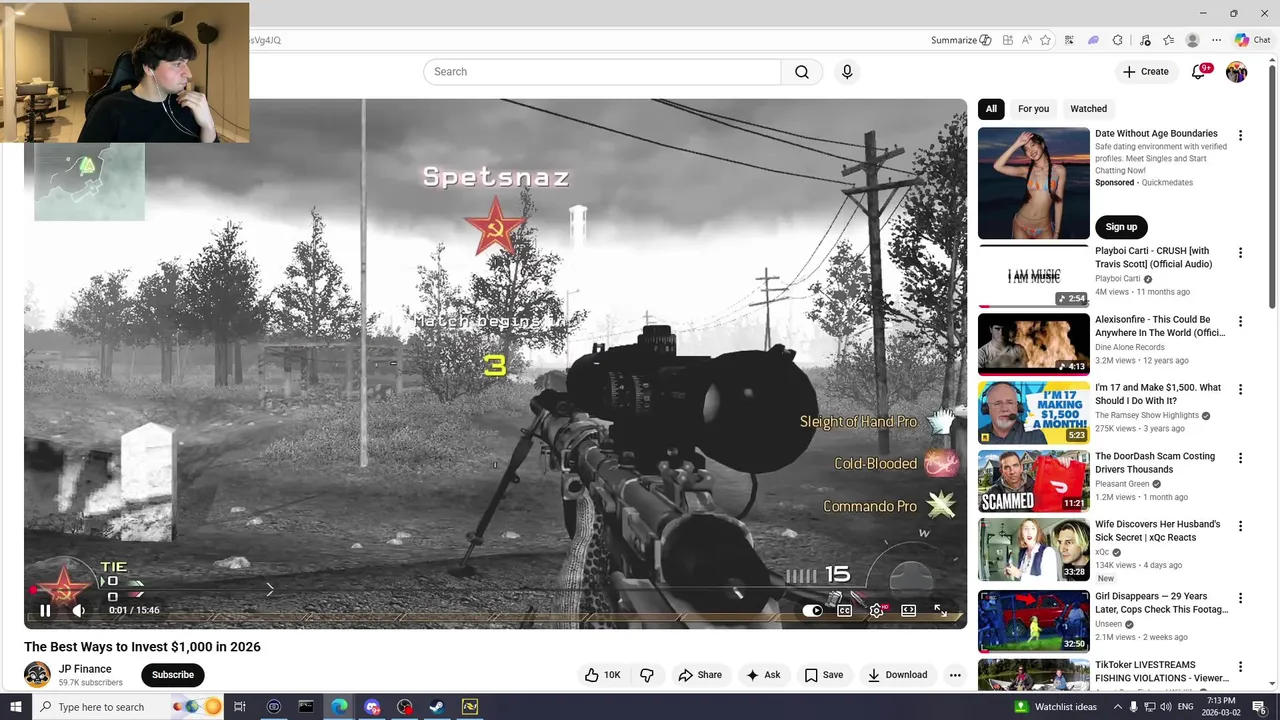This screenshot has height=720, width=1280.
Task: Click the video progress bar
Action: coord(496,592)
